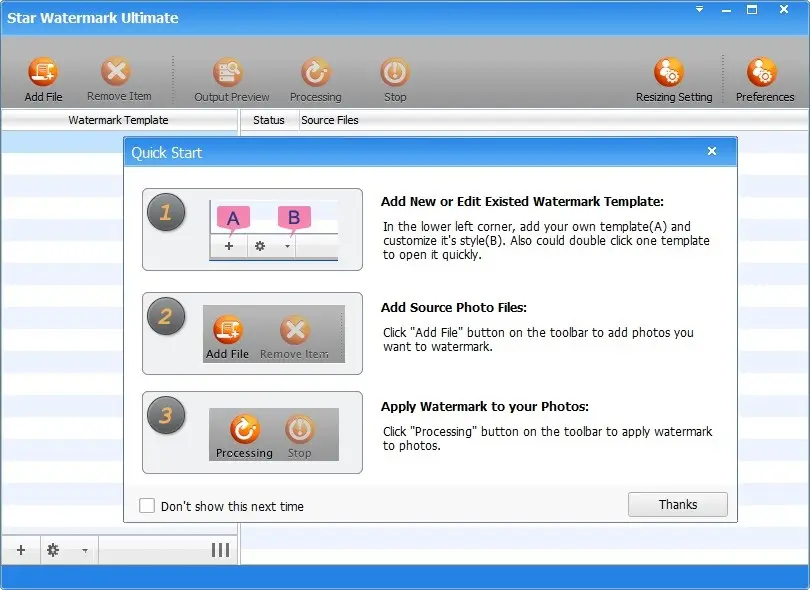This screenshot has width=810, height=590.
Task: Click the Thanks button
Action: pyautogui.click(x=678, y=504)
